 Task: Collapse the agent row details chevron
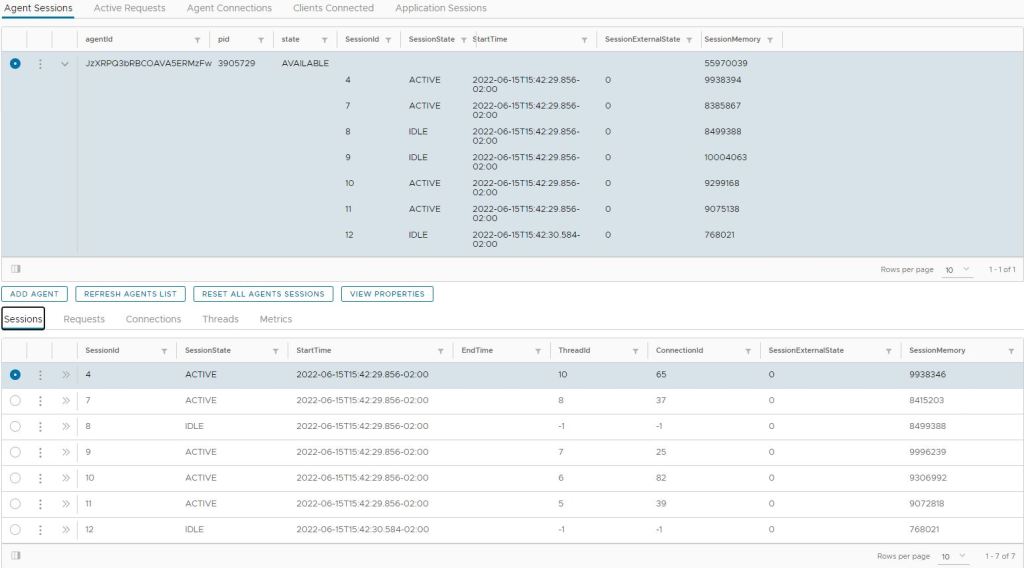(65, 64)
